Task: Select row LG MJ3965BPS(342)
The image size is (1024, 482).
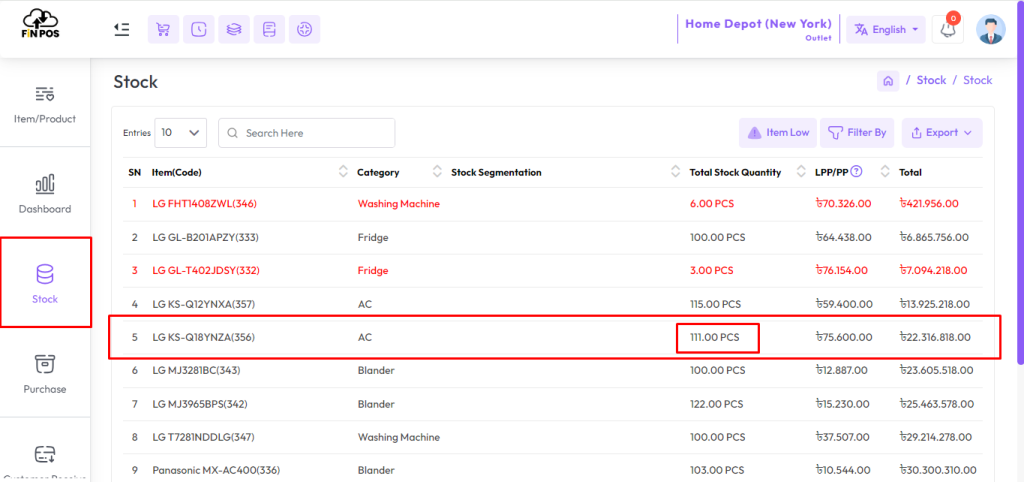Action: tap(552, 404)
